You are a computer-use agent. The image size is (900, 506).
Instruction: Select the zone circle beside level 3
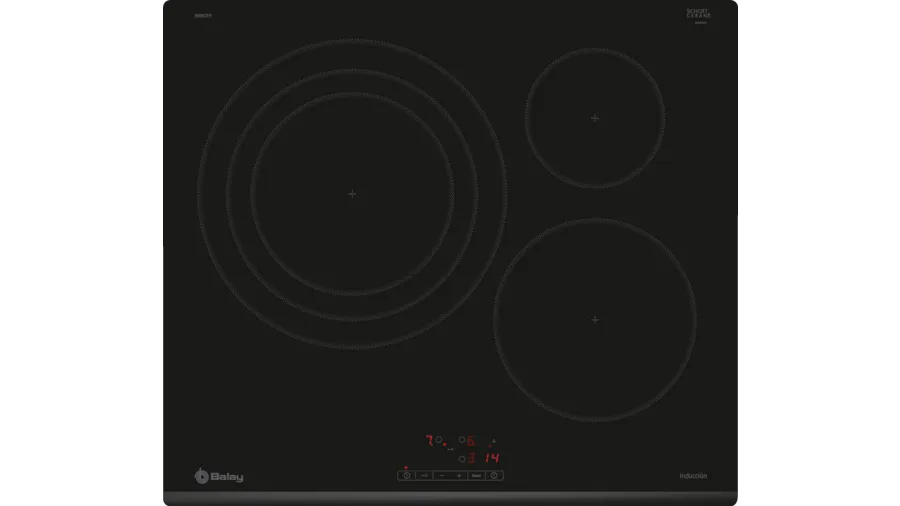click(462, 458)
